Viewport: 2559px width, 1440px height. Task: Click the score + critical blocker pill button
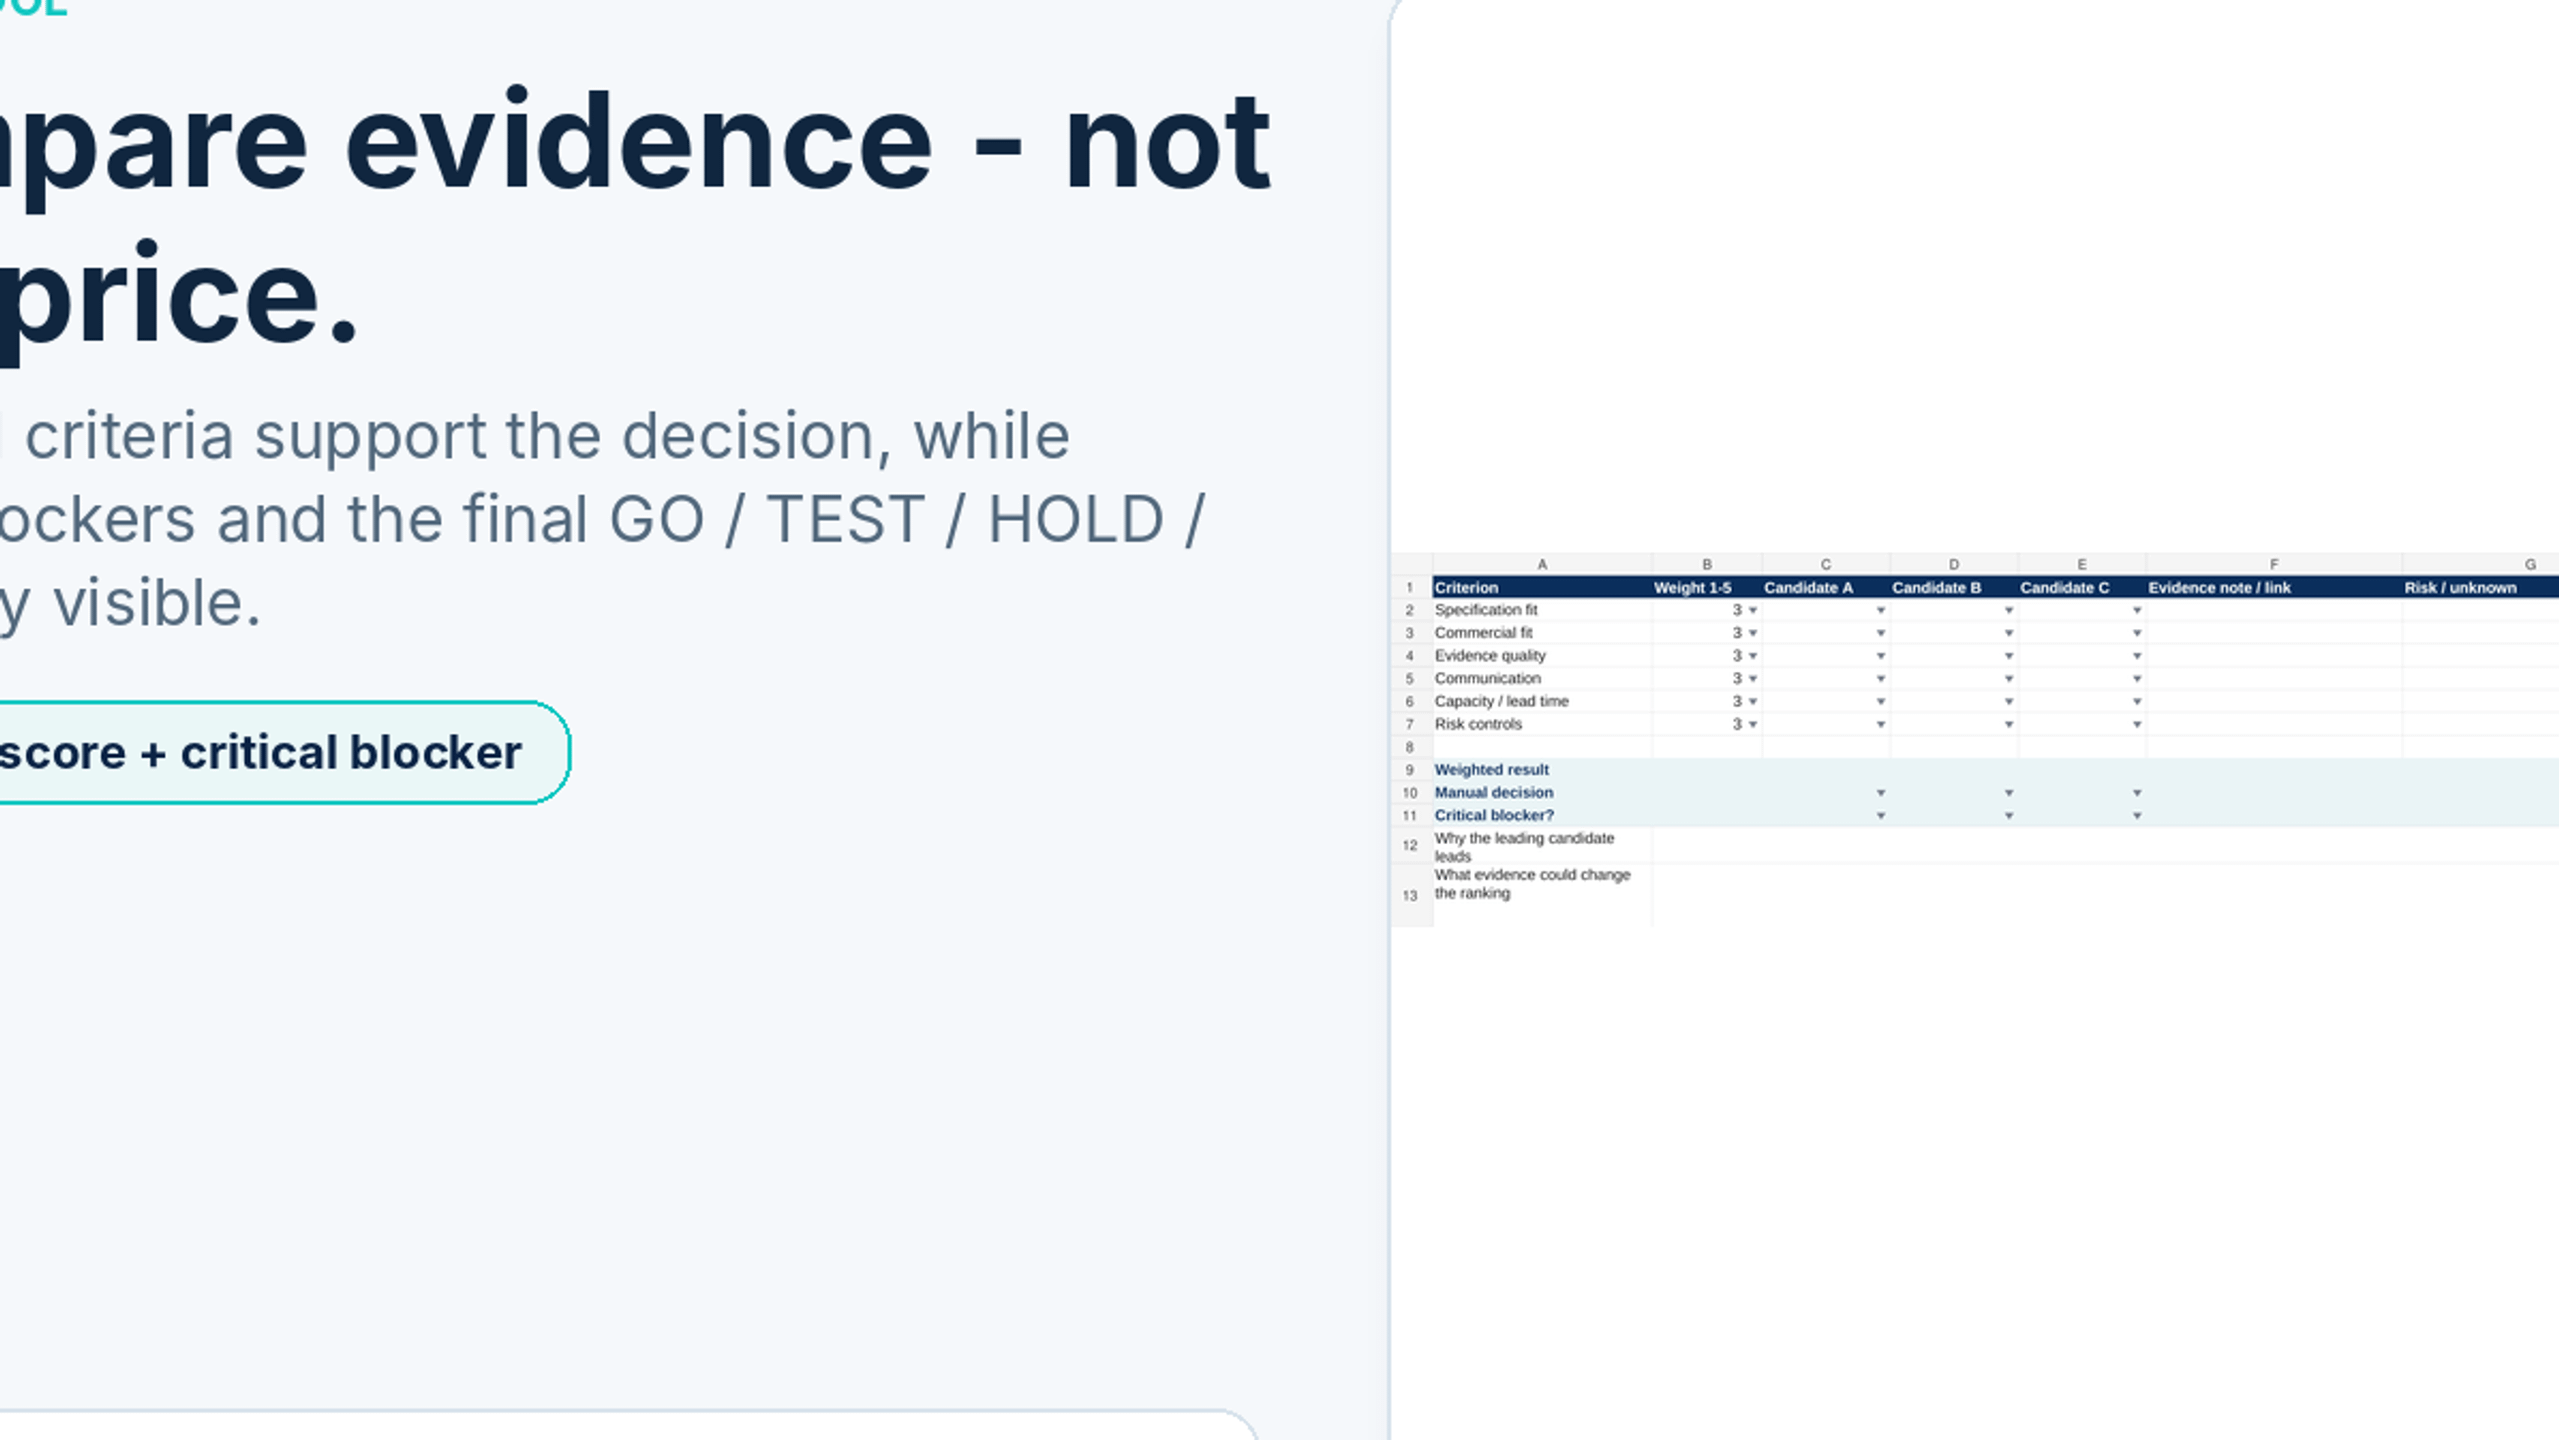pyautogui.click(x=260, y=752)
